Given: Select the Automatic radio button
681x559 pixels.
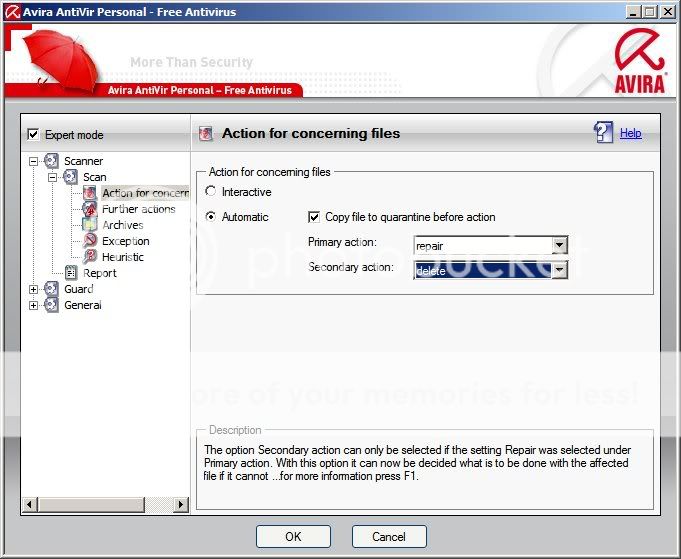Looking at the screenshot, I should [211, 216].
